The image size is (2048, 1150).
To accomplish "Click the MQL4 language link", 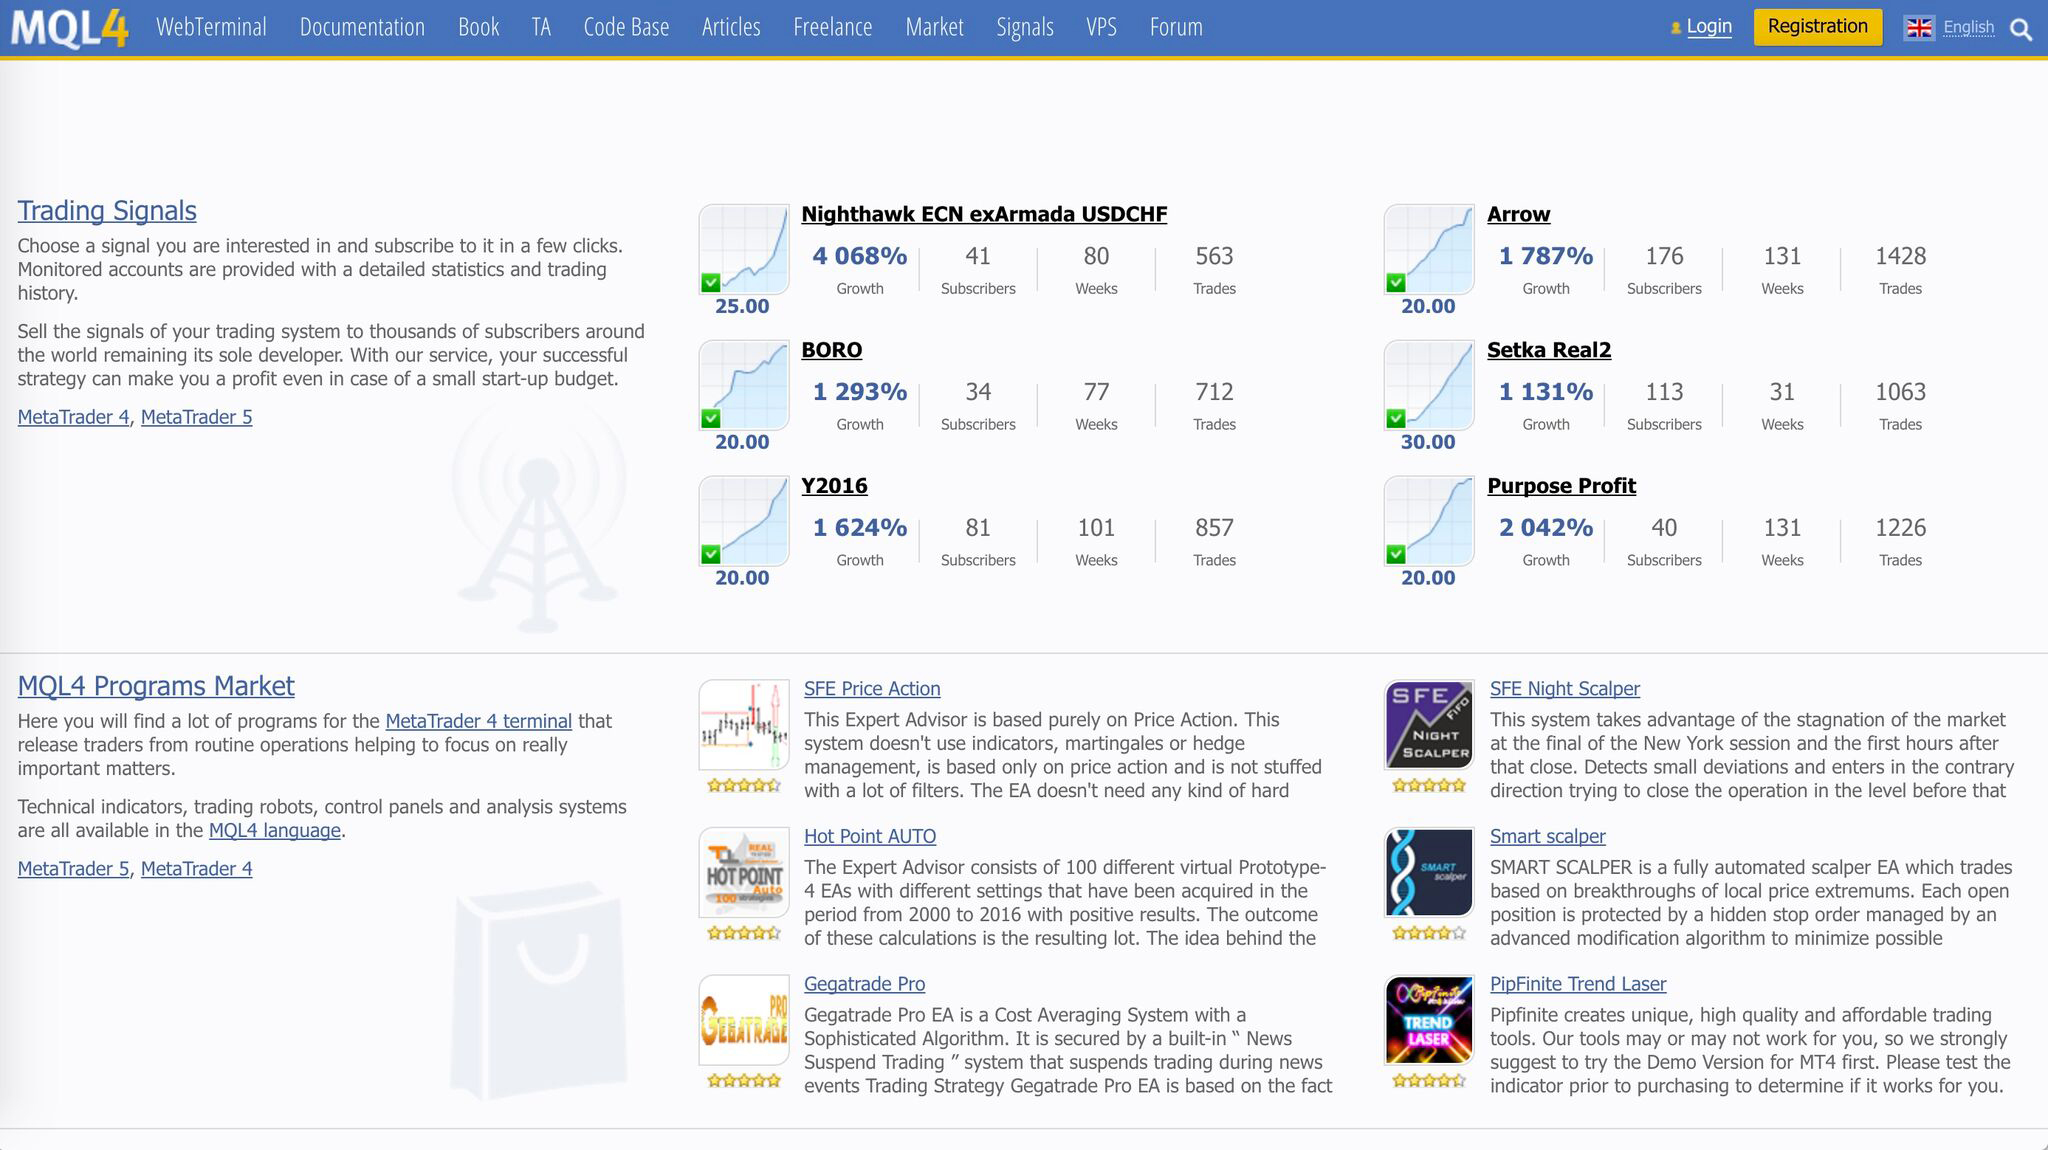I will point(274,831).
